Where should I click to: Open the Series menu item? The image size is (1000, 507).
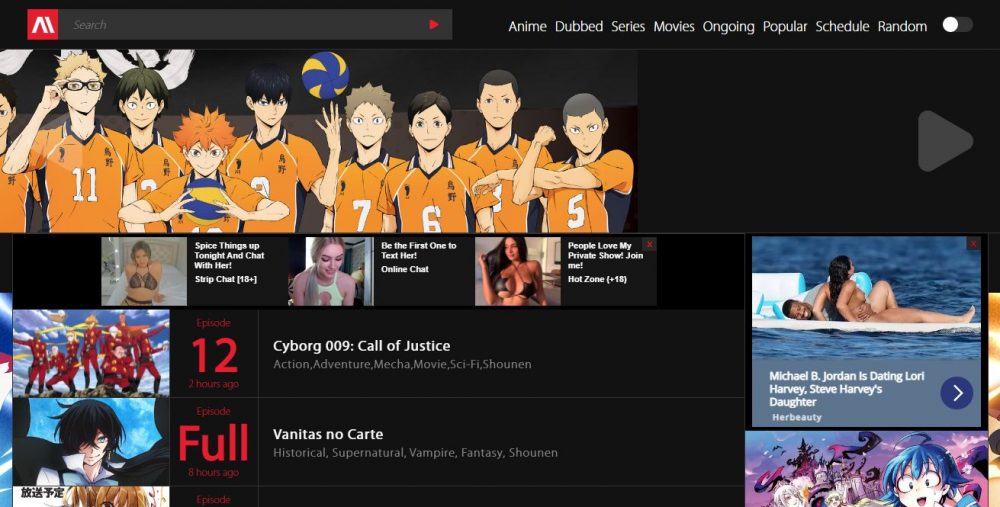click(628, 26)
